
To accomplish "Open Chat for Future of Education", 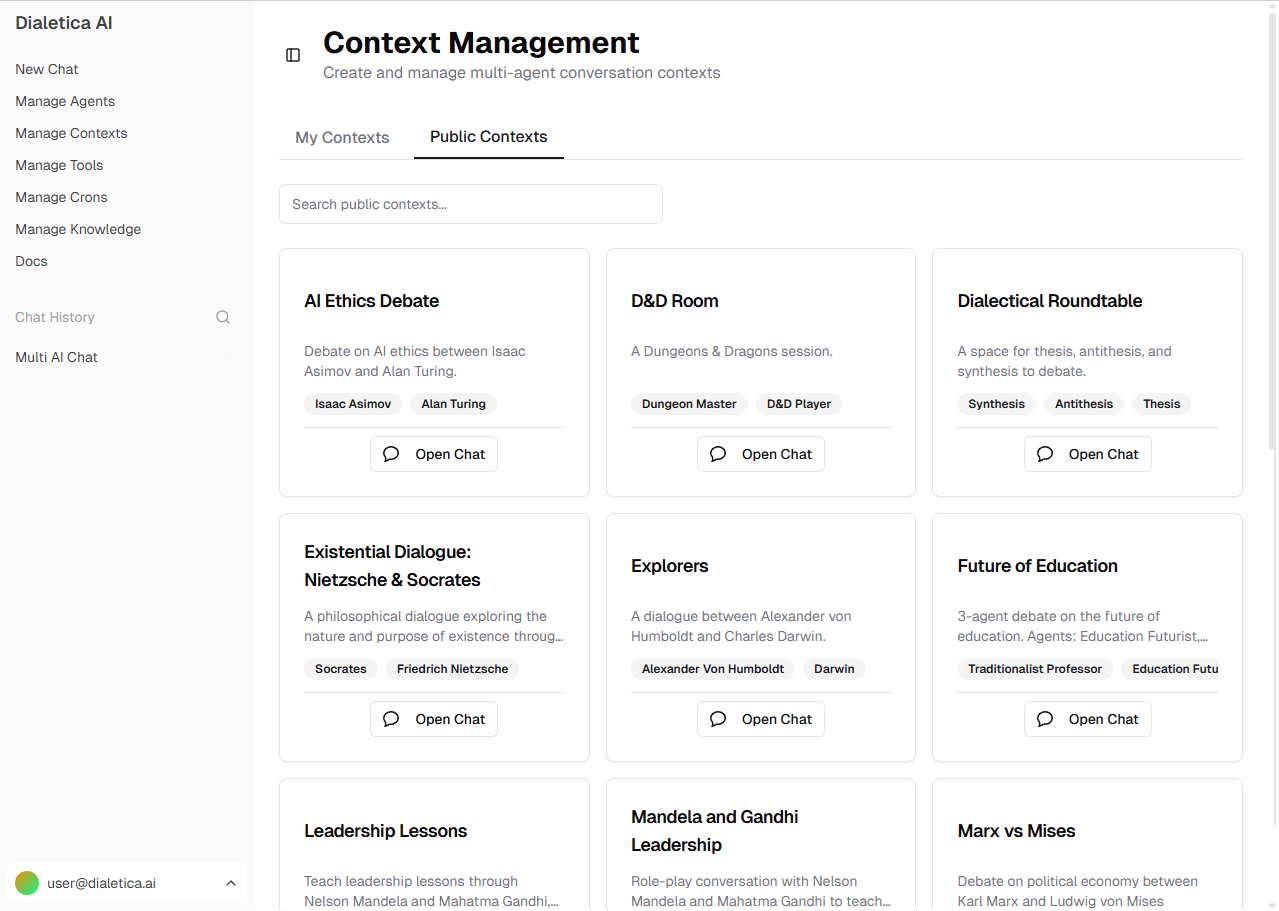I will pos(1087,719).
